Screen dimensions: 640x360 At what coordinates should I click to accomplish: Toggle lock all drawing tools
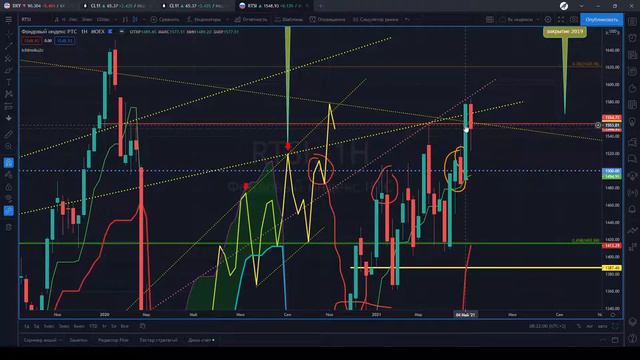[x=9, y=187]
